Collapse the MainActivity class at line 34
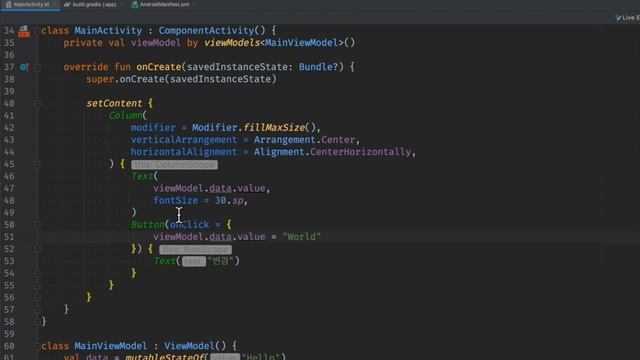Screen dimensions: 640x360 click(37, 31)
